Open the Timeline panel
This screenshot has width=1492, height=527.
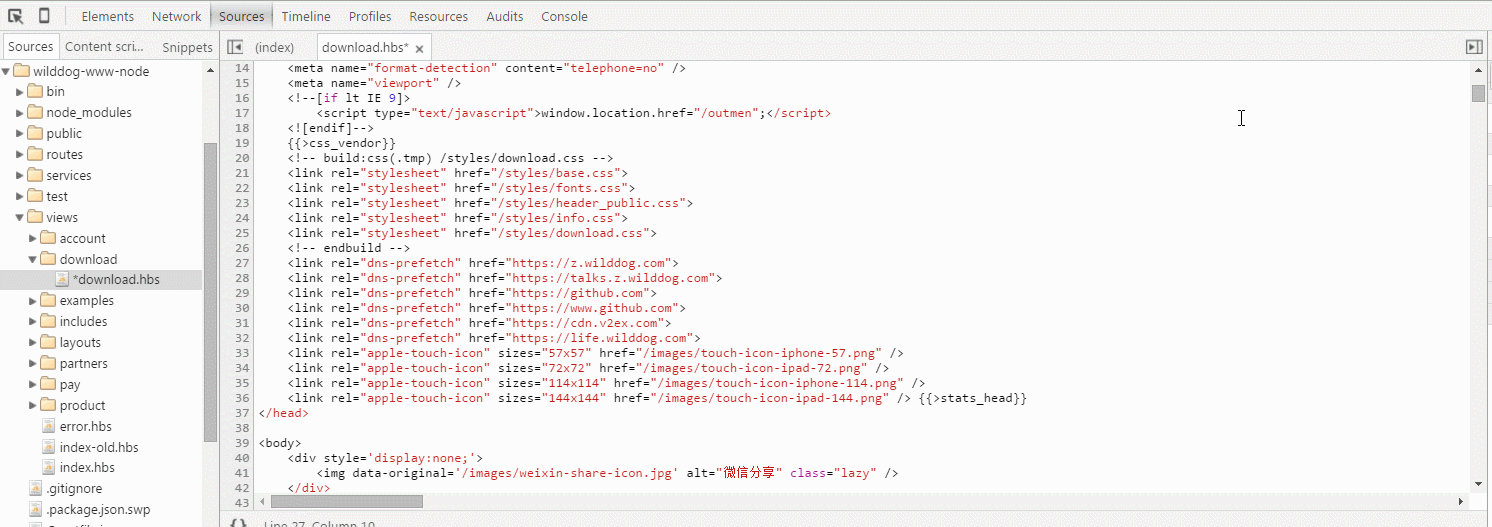(x=306, y=16)
